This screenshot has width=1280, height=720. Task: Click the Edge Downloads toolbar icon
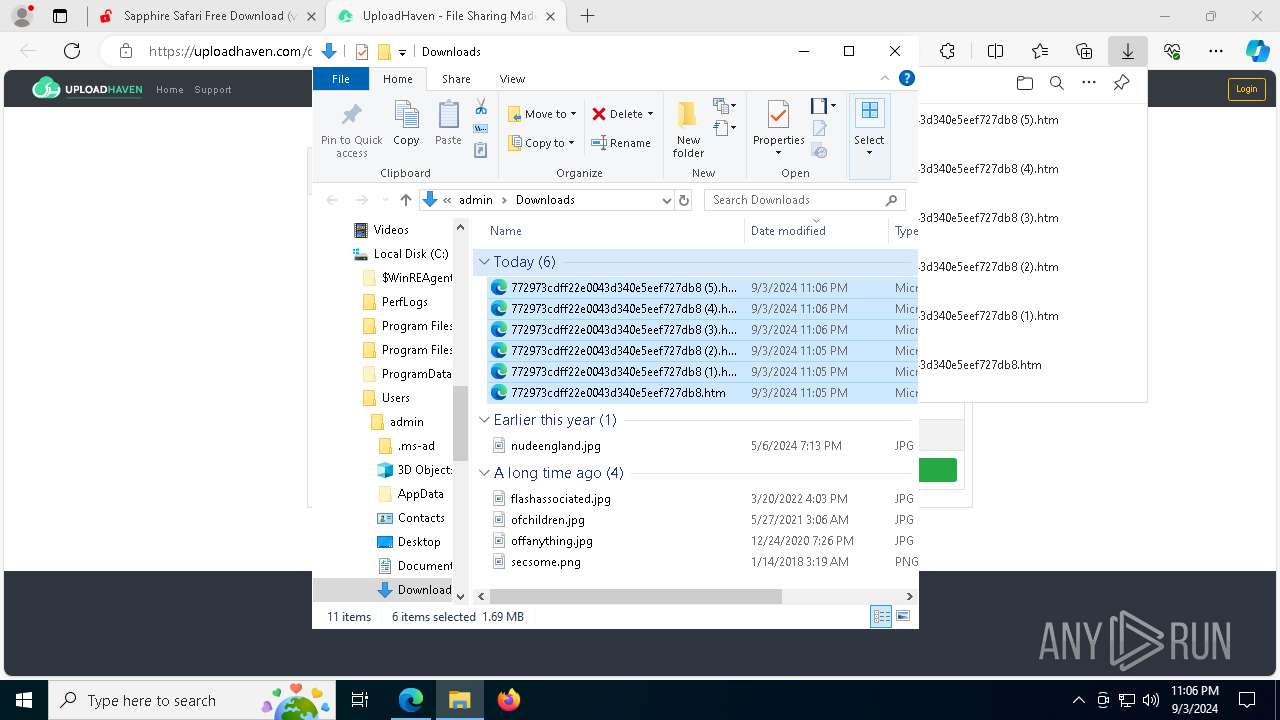click(x=1127, y=51)
